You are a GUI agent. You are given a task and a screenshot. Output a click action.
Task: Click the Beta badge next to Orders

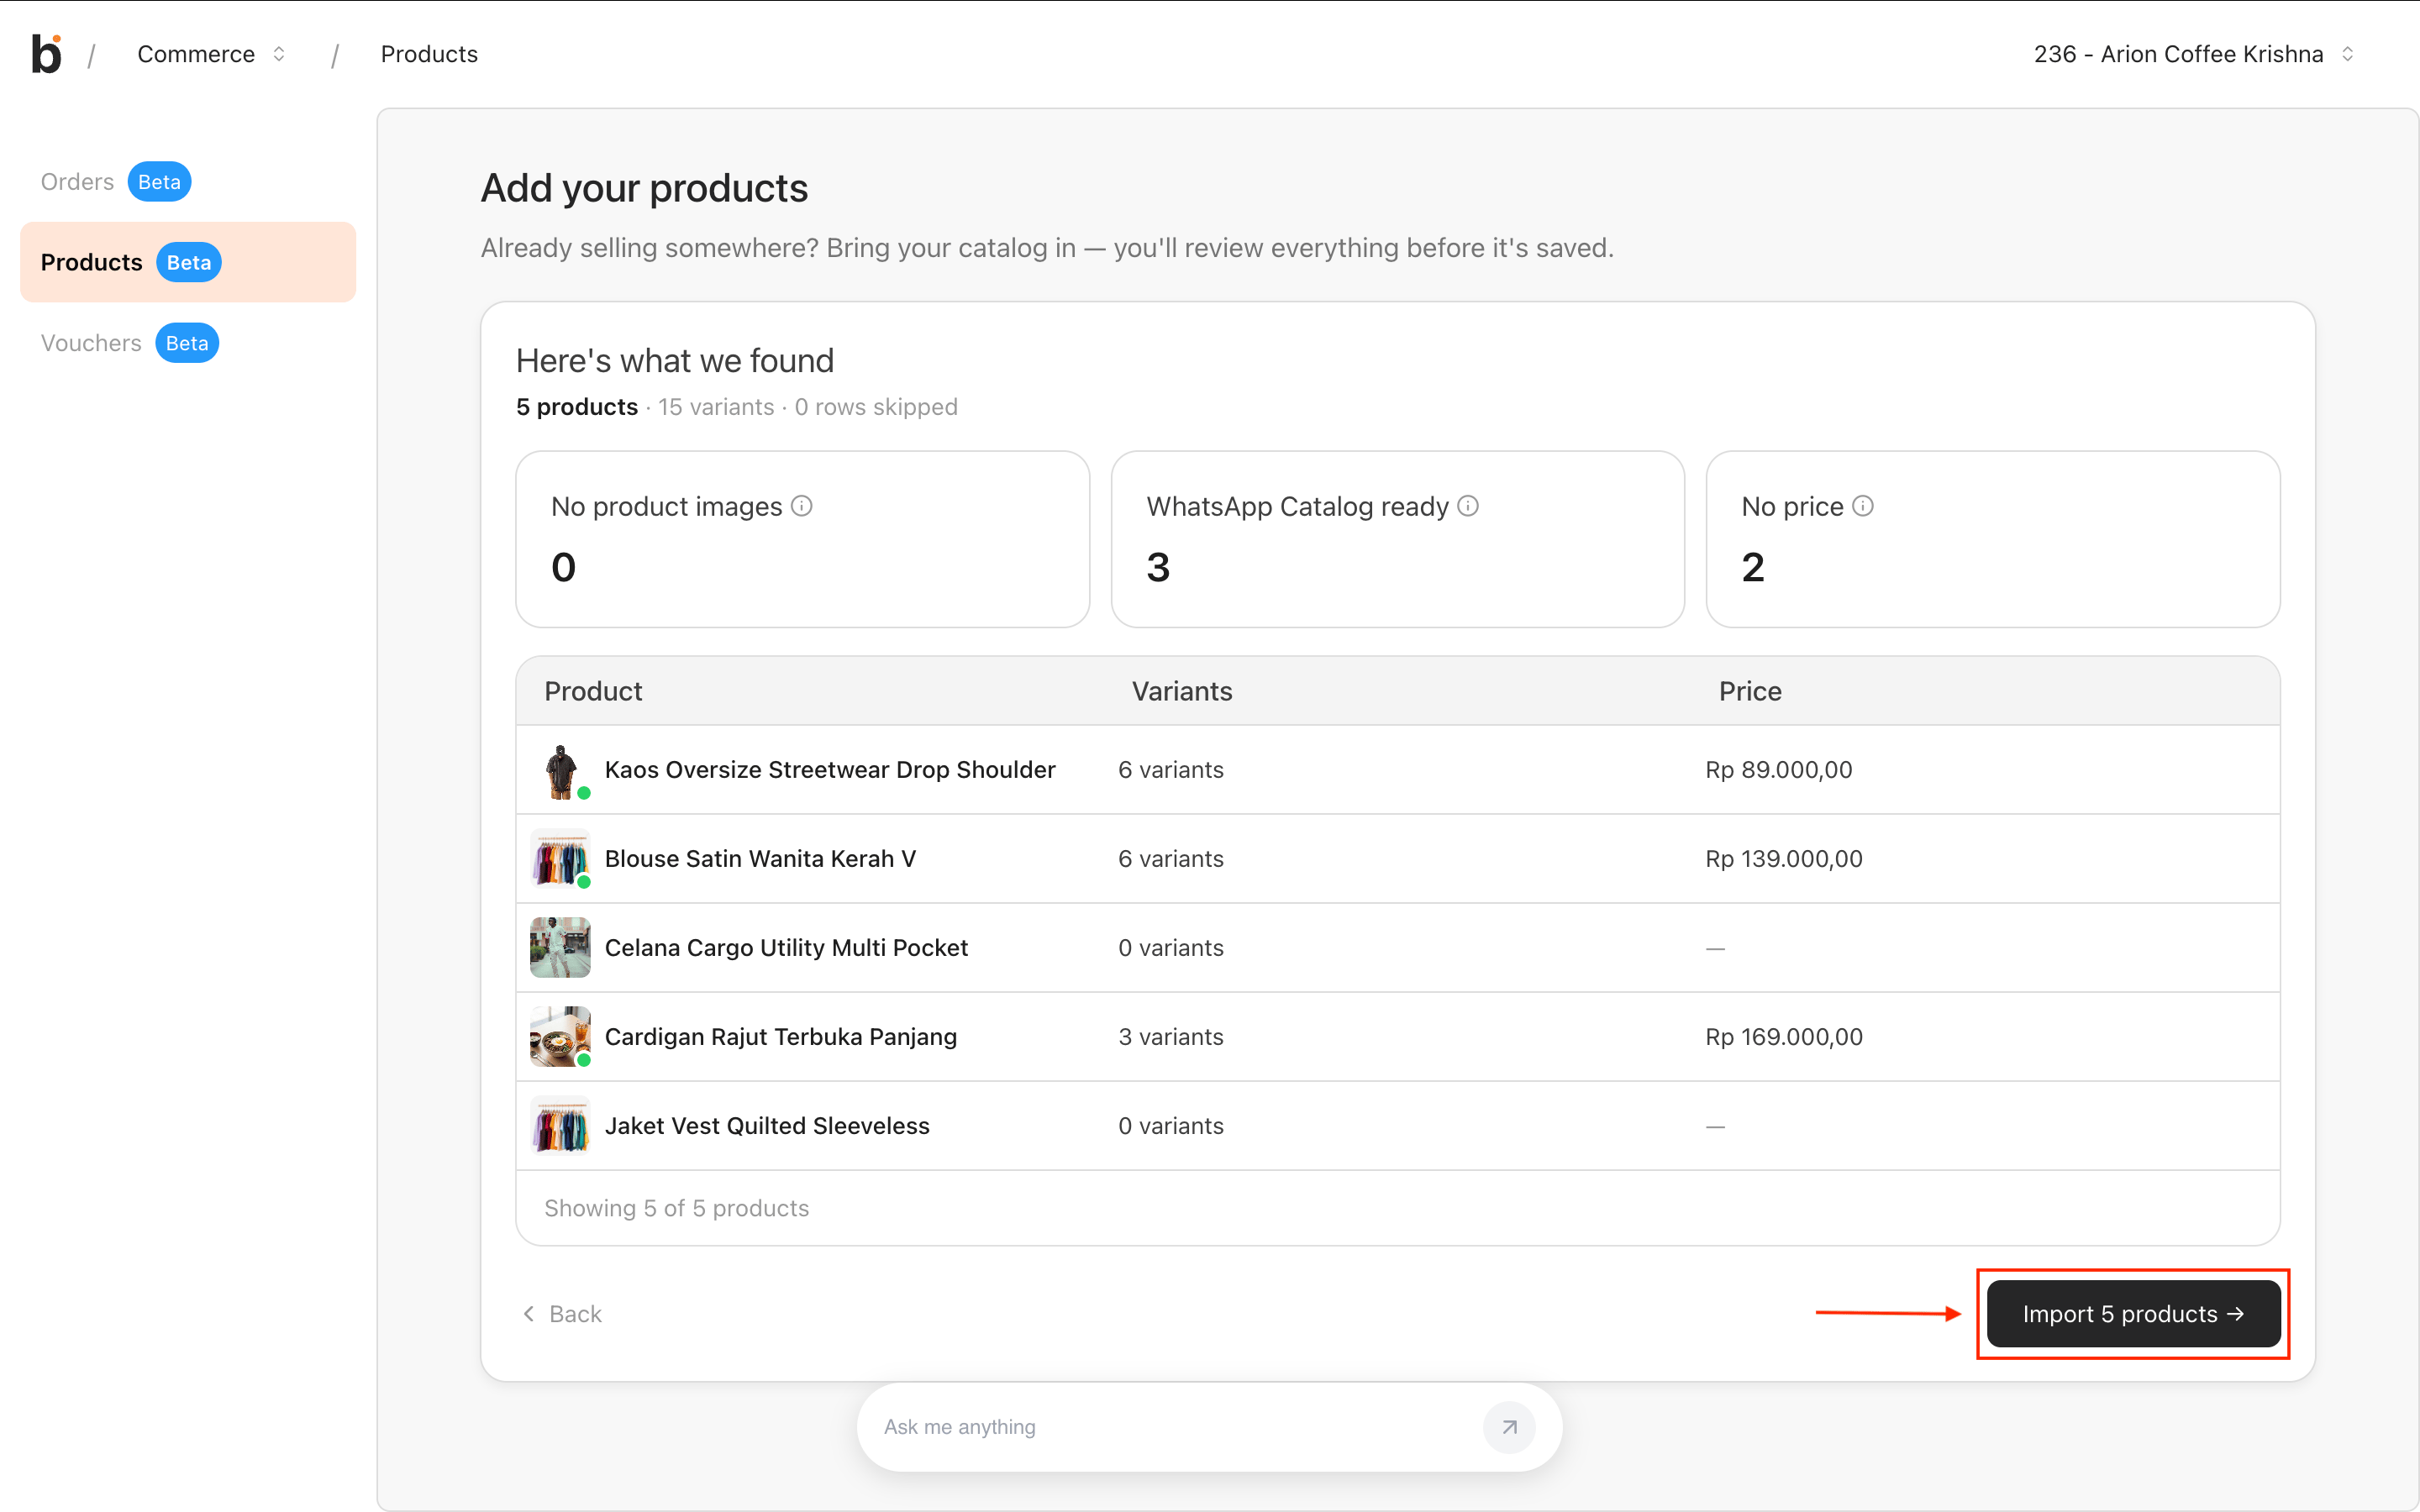pos(159,182)
